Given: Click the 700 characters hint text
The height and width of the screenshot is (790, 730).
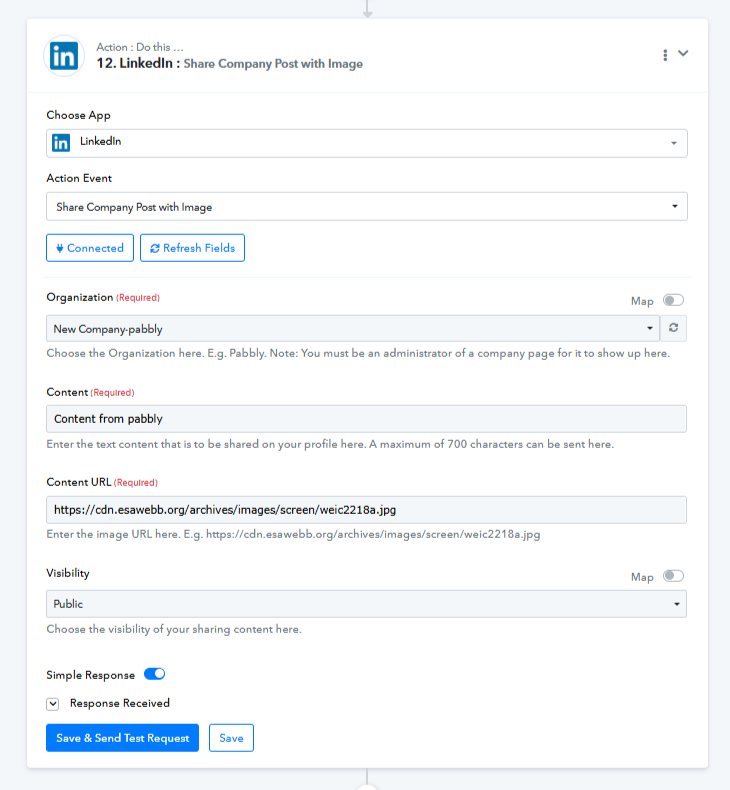Looking at the screenshot, I should click(x=330, y=444).
